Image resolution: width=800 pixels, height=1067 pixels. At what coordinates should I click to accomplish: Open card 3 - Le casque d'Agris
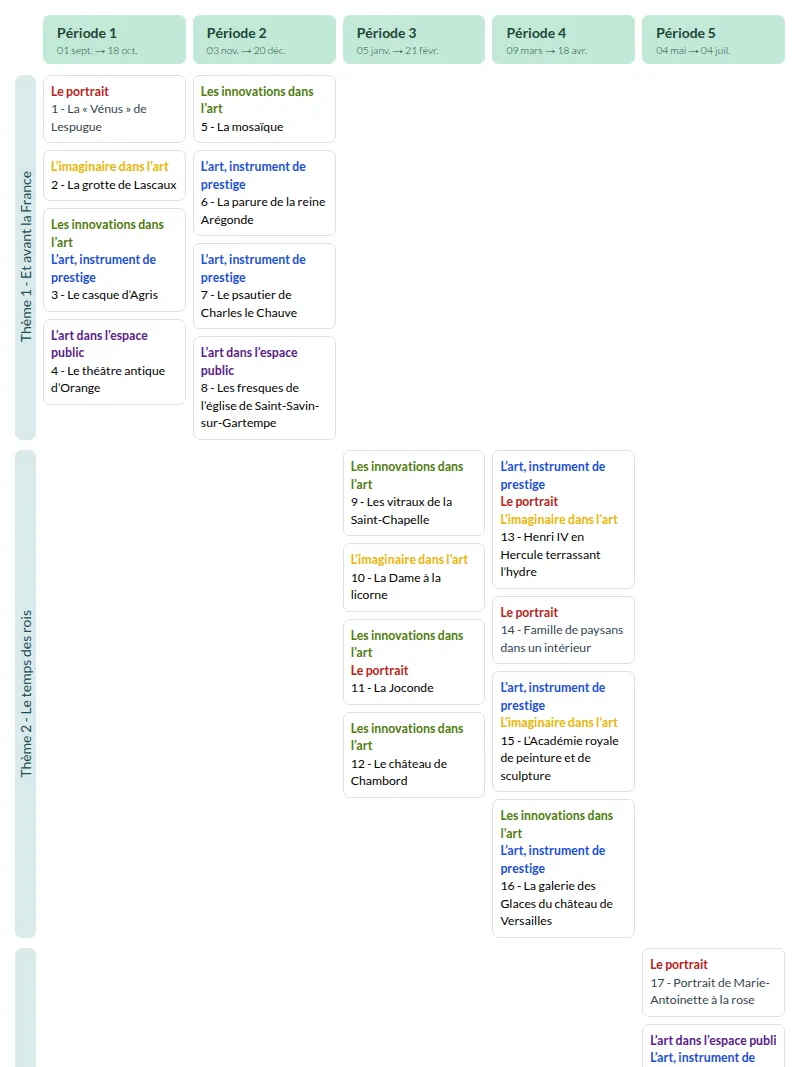pyautogui.click(x=114, y=260)
